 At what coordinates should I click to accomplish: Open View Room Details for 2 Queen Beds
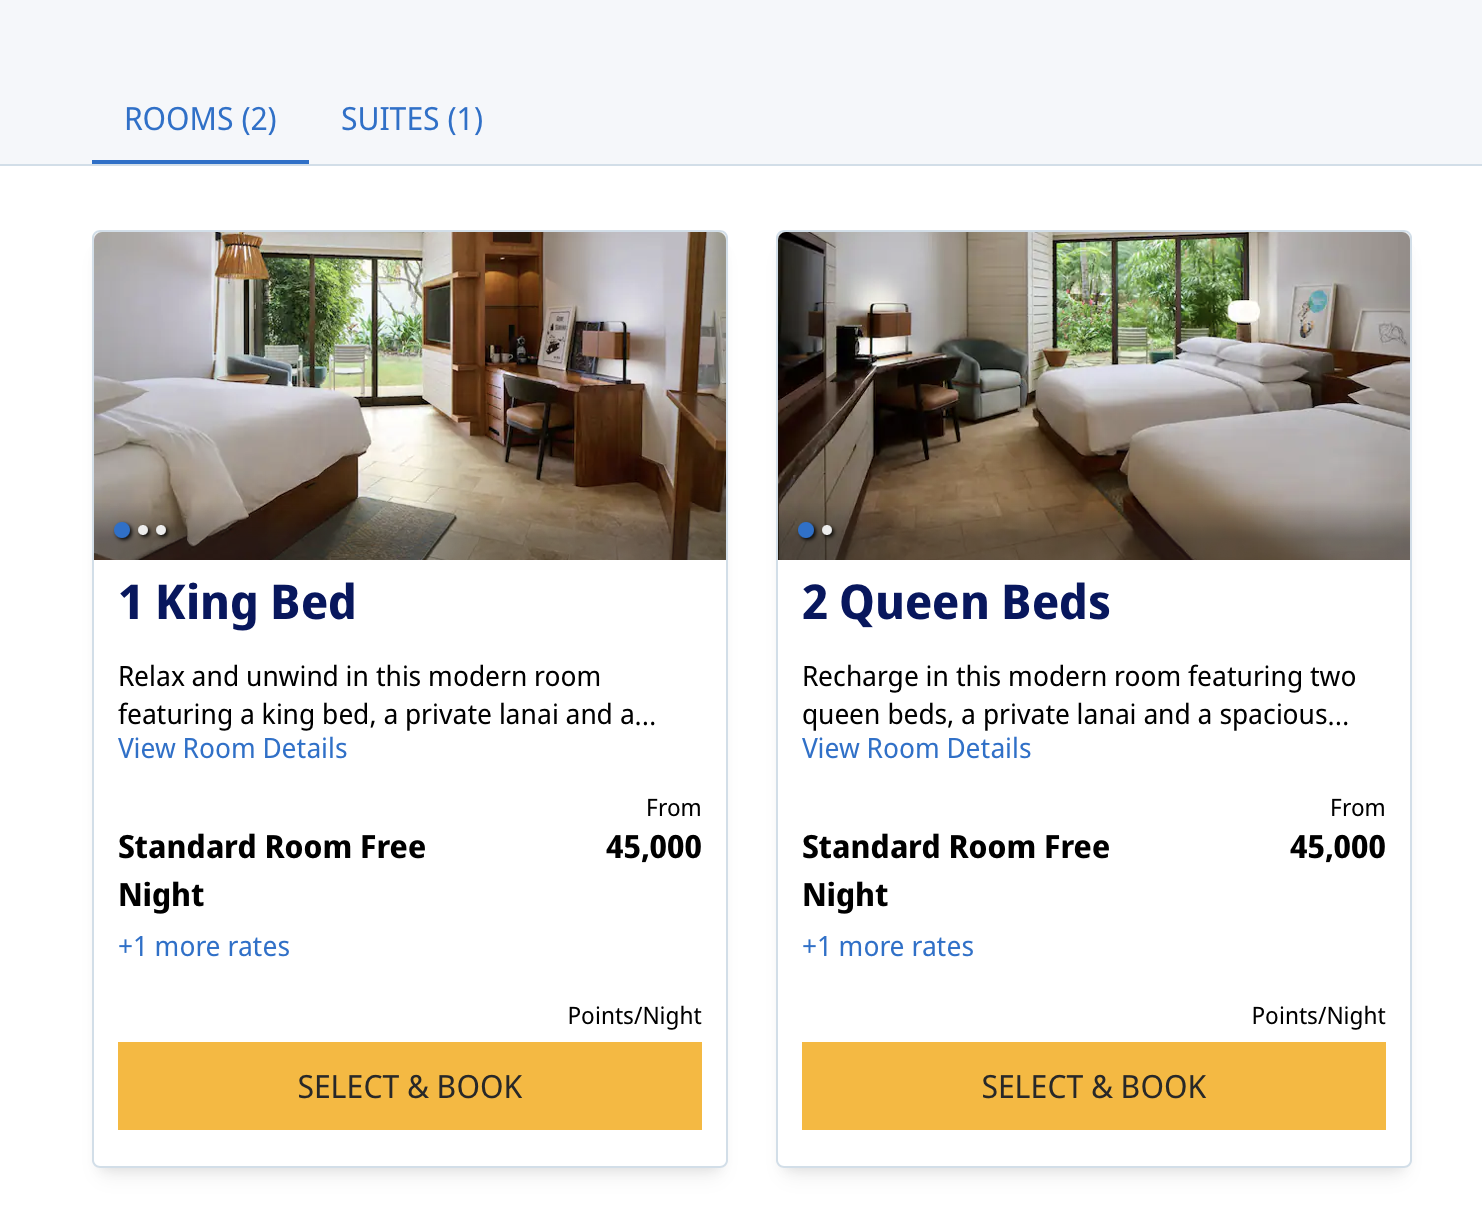pos(916,749)
